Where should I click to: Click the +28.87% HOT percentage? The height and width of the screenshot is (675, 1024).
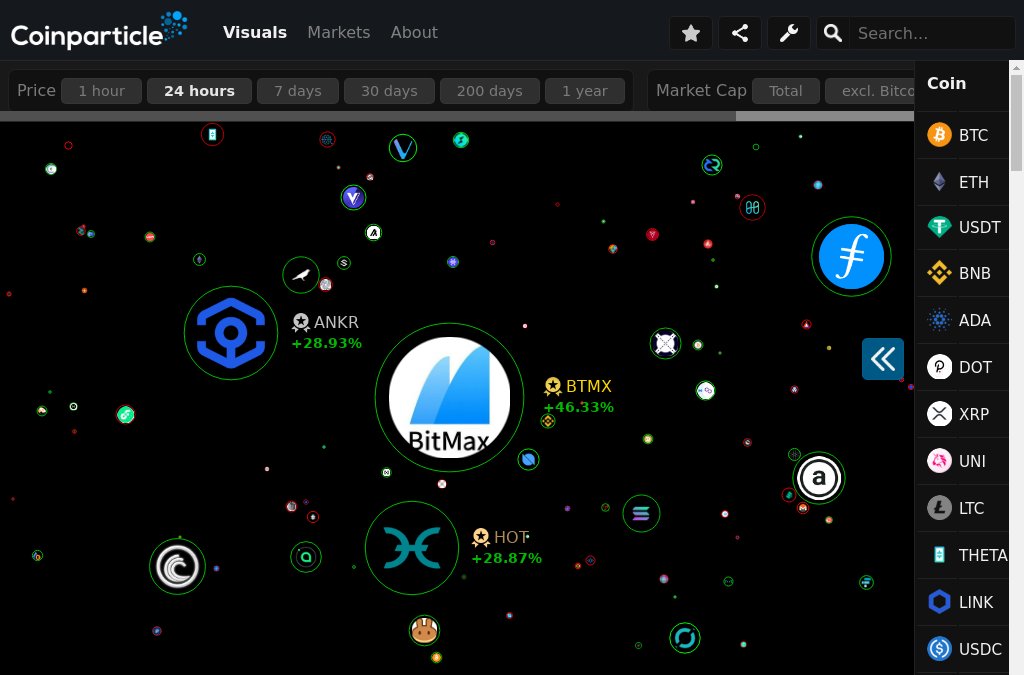507,558
